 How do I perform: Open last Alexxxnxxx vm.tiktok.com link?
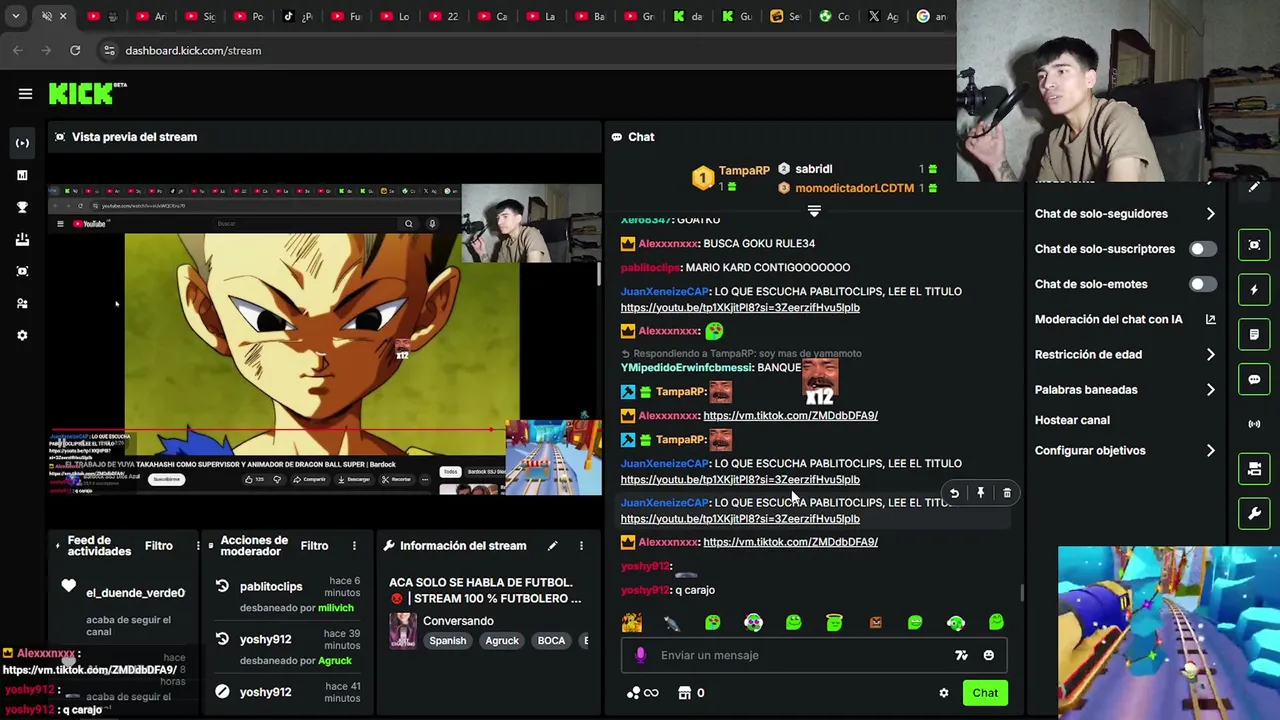coord(790,542)
